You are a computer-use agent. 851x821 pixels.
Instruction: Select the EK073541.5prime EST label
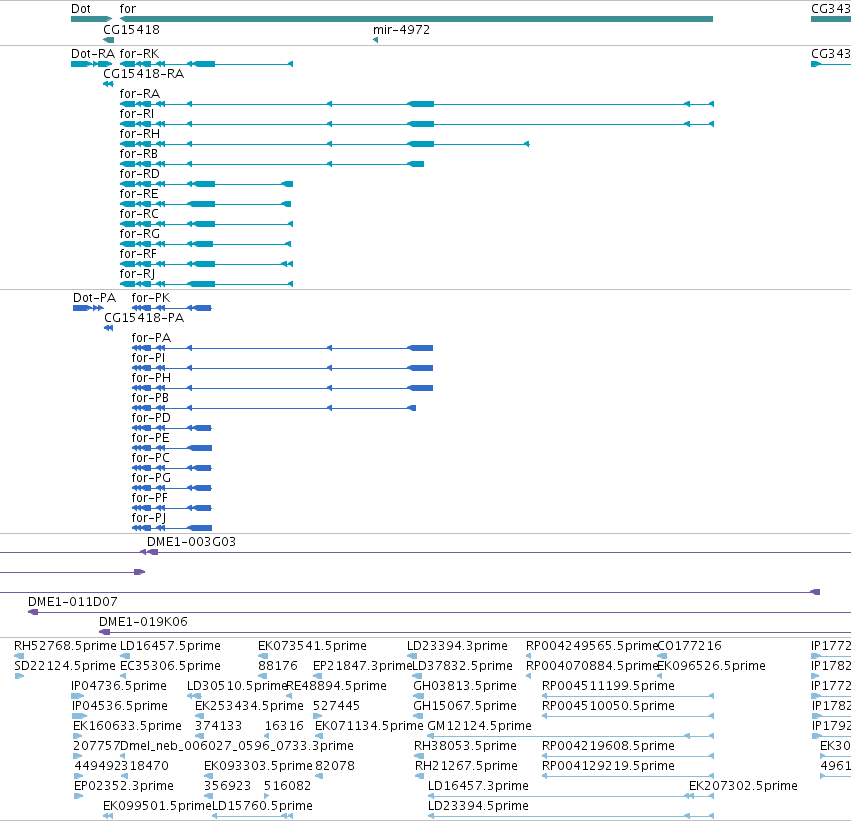coord(312,646)
